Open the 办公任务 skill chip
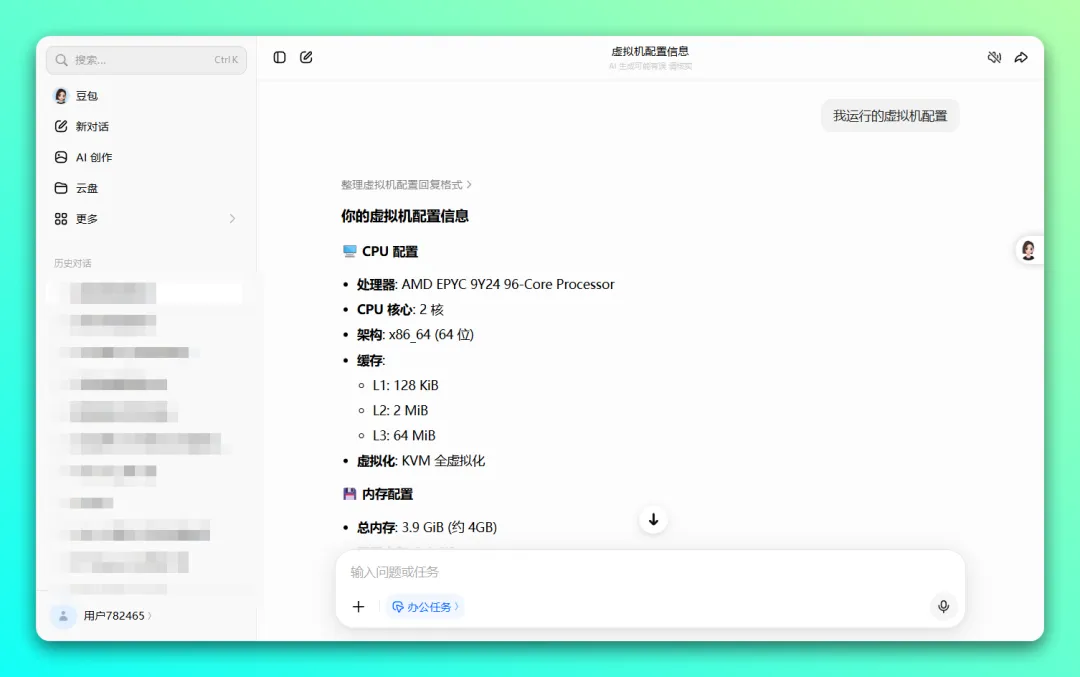 425,607
